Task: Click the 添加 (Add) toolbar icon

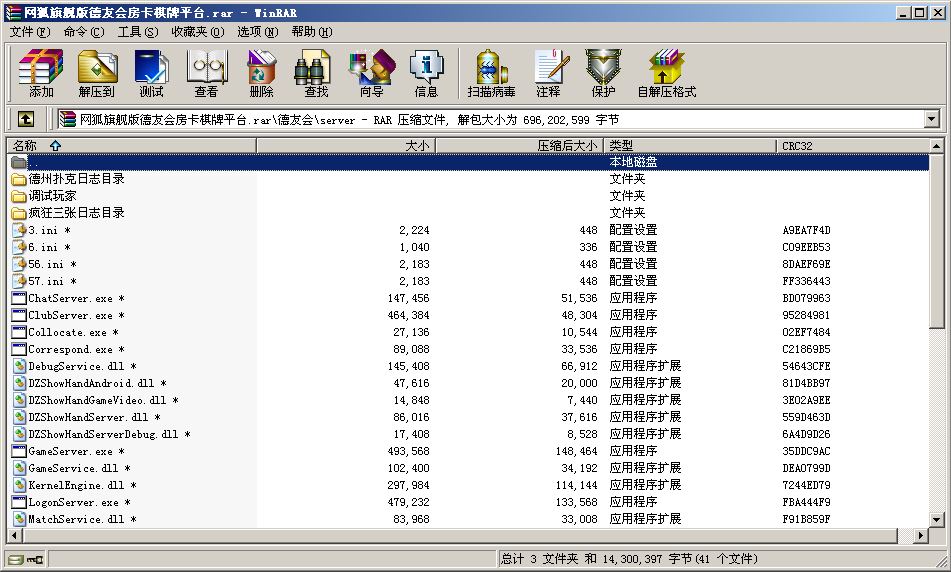Action: tap(41, 73)
